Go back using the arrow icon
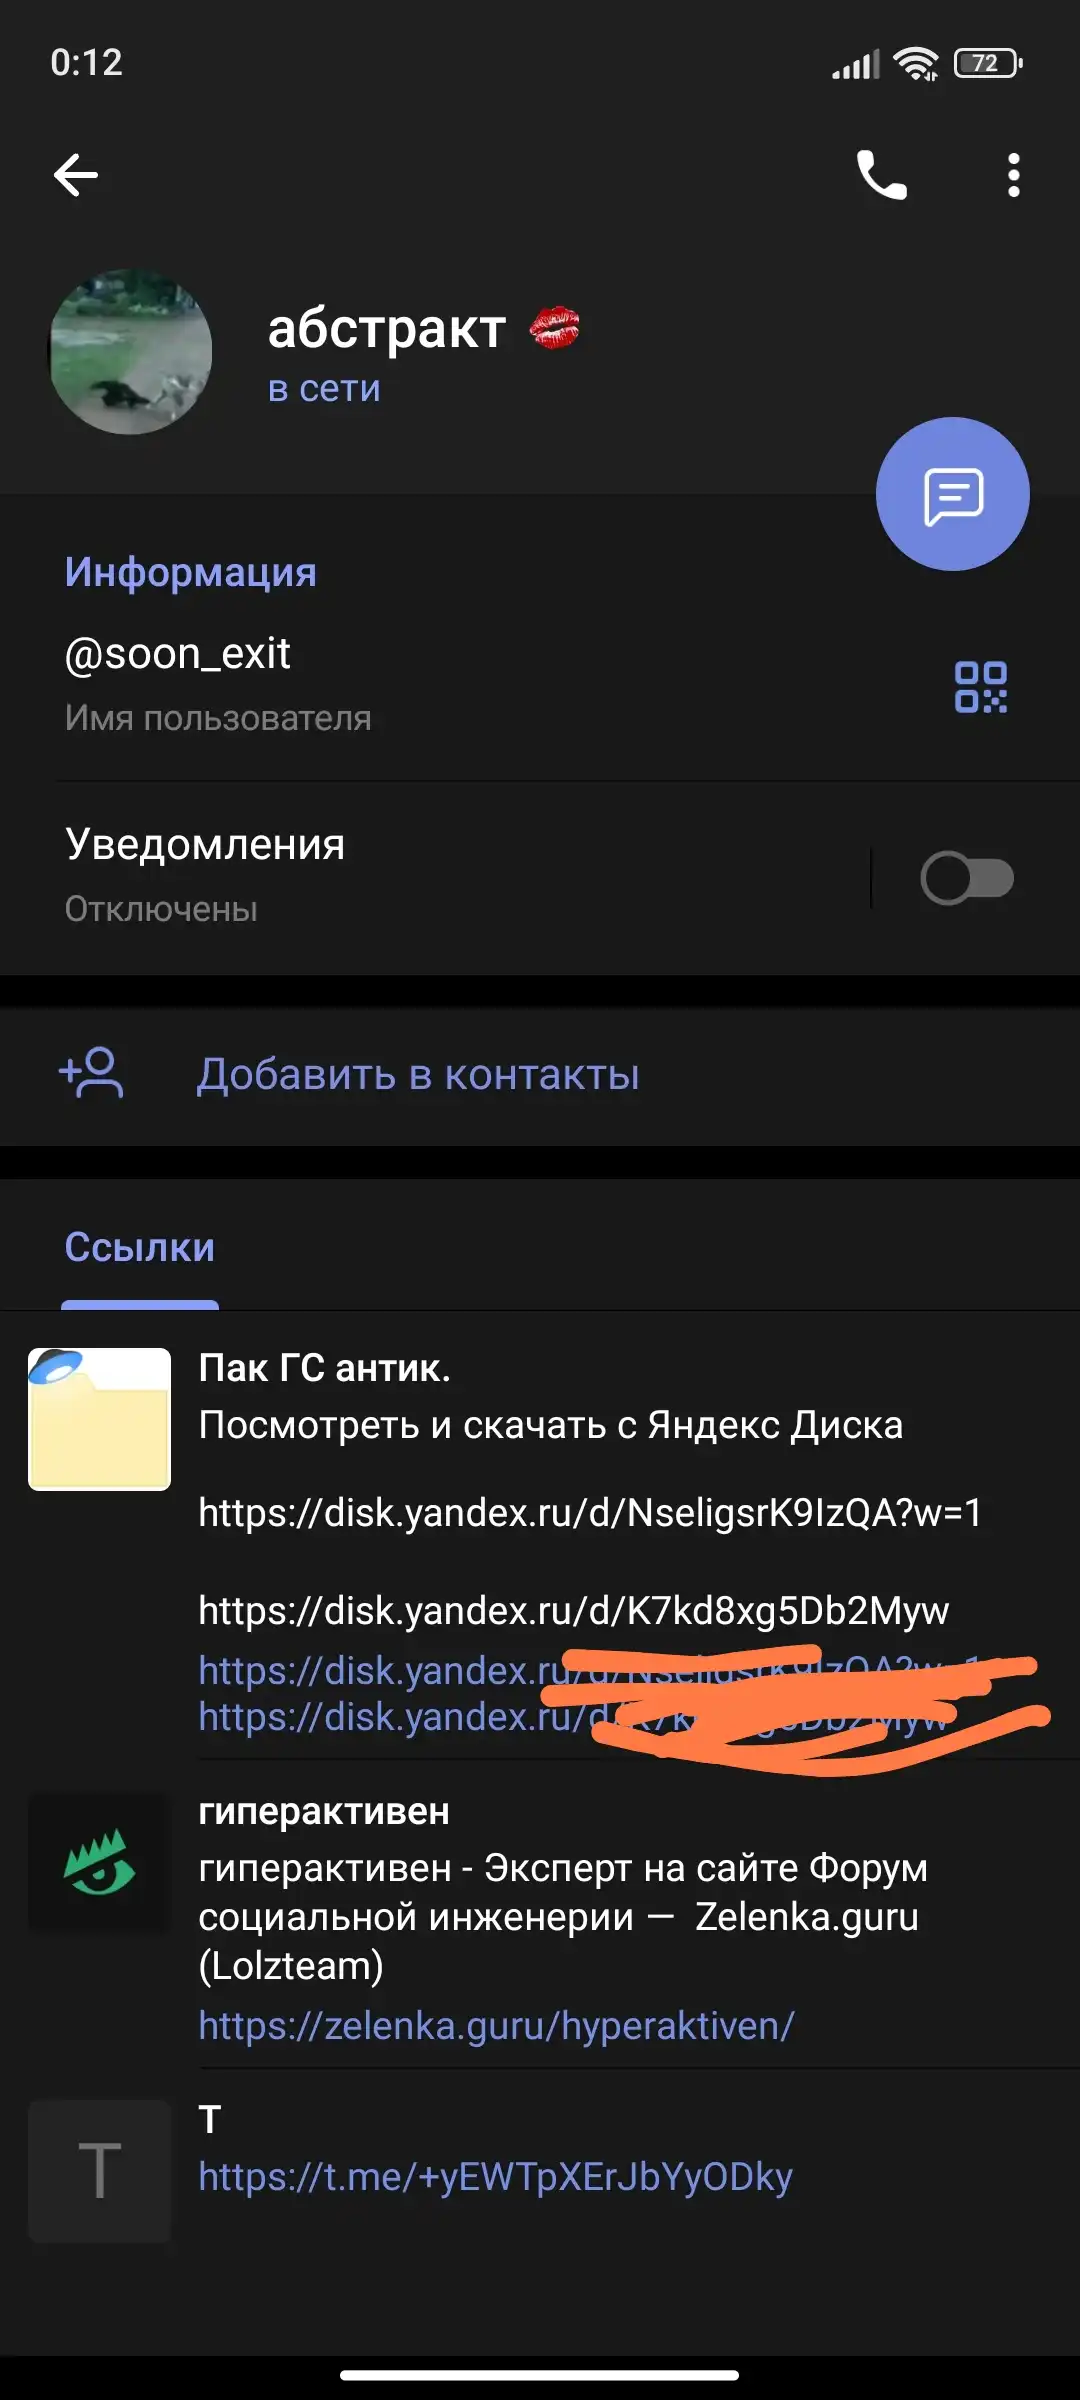 point(76,175)
